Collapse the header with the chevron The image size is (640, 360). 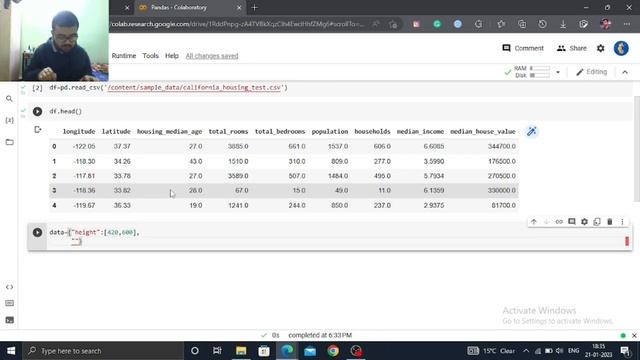625,72
